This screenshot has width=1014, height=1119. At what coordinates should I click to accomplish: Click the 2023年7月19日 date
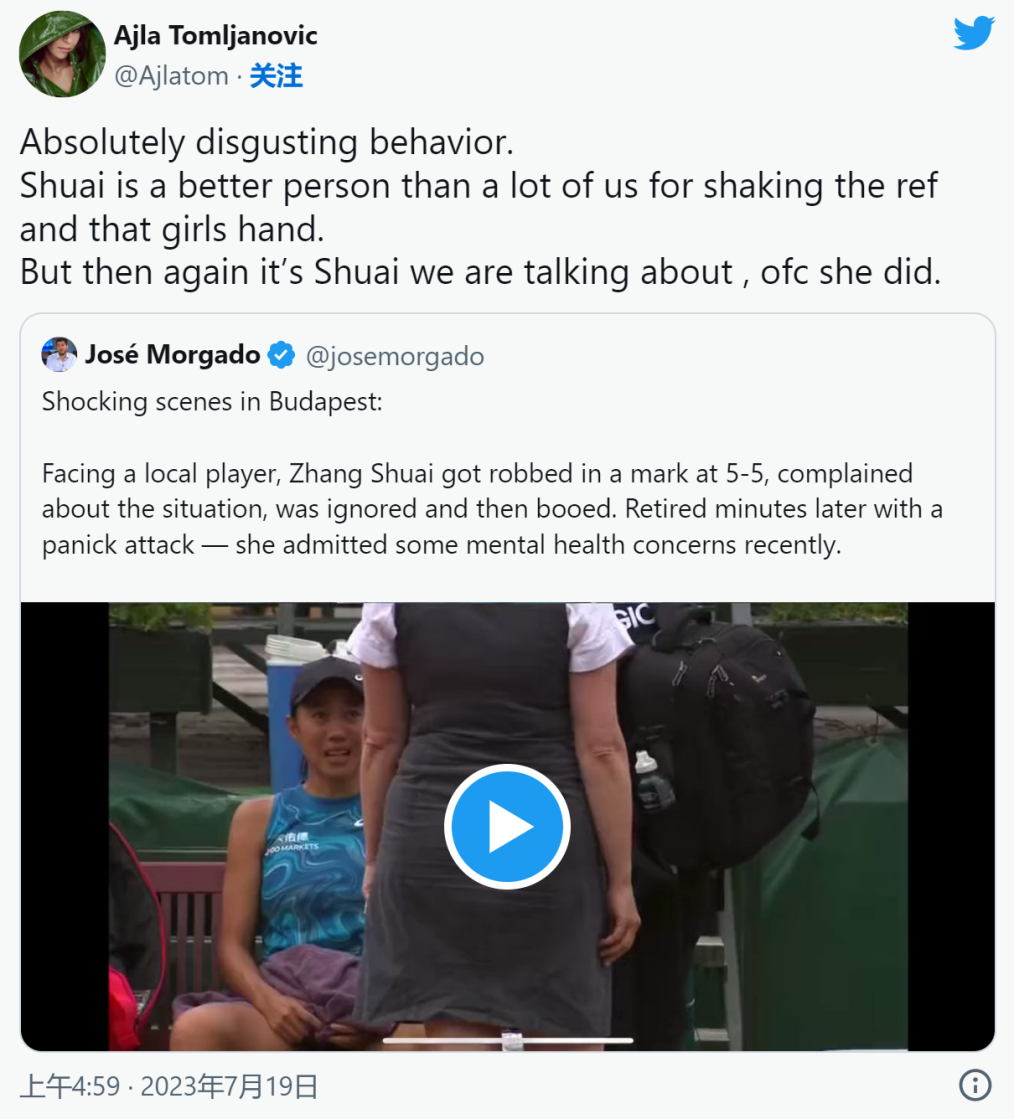click(x=229, y=1086)
